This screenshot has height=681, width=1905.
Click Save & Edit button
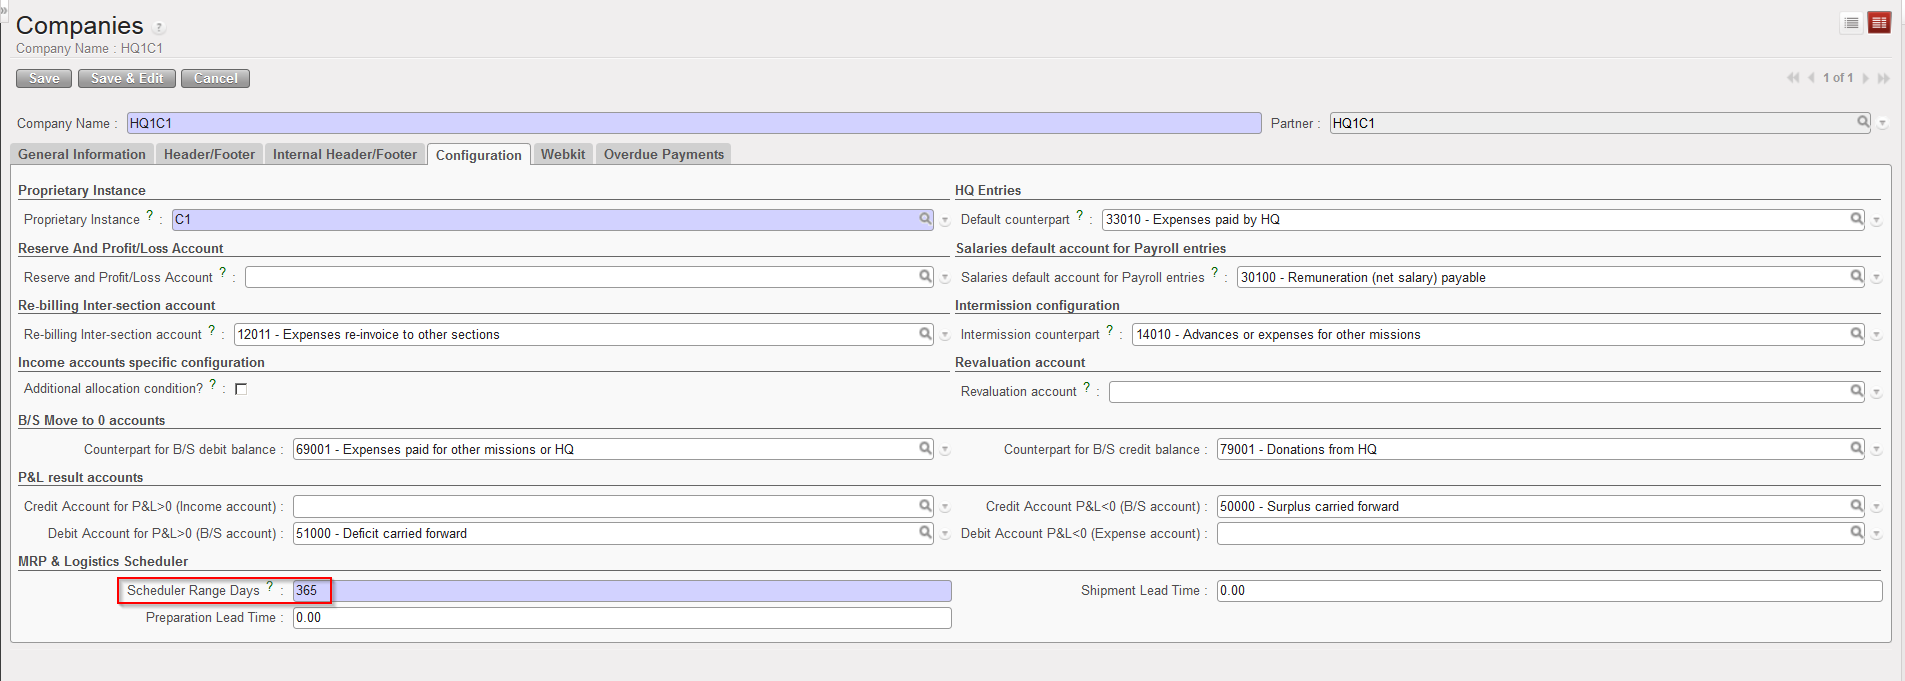(x=127, y=78)
